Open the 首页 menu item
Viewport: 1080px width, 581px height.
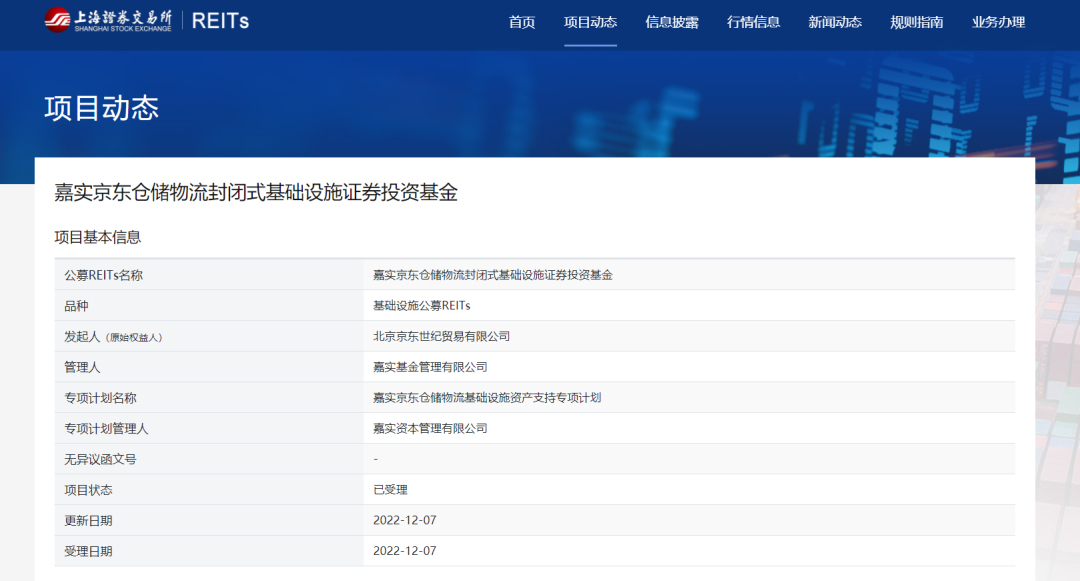521,22
